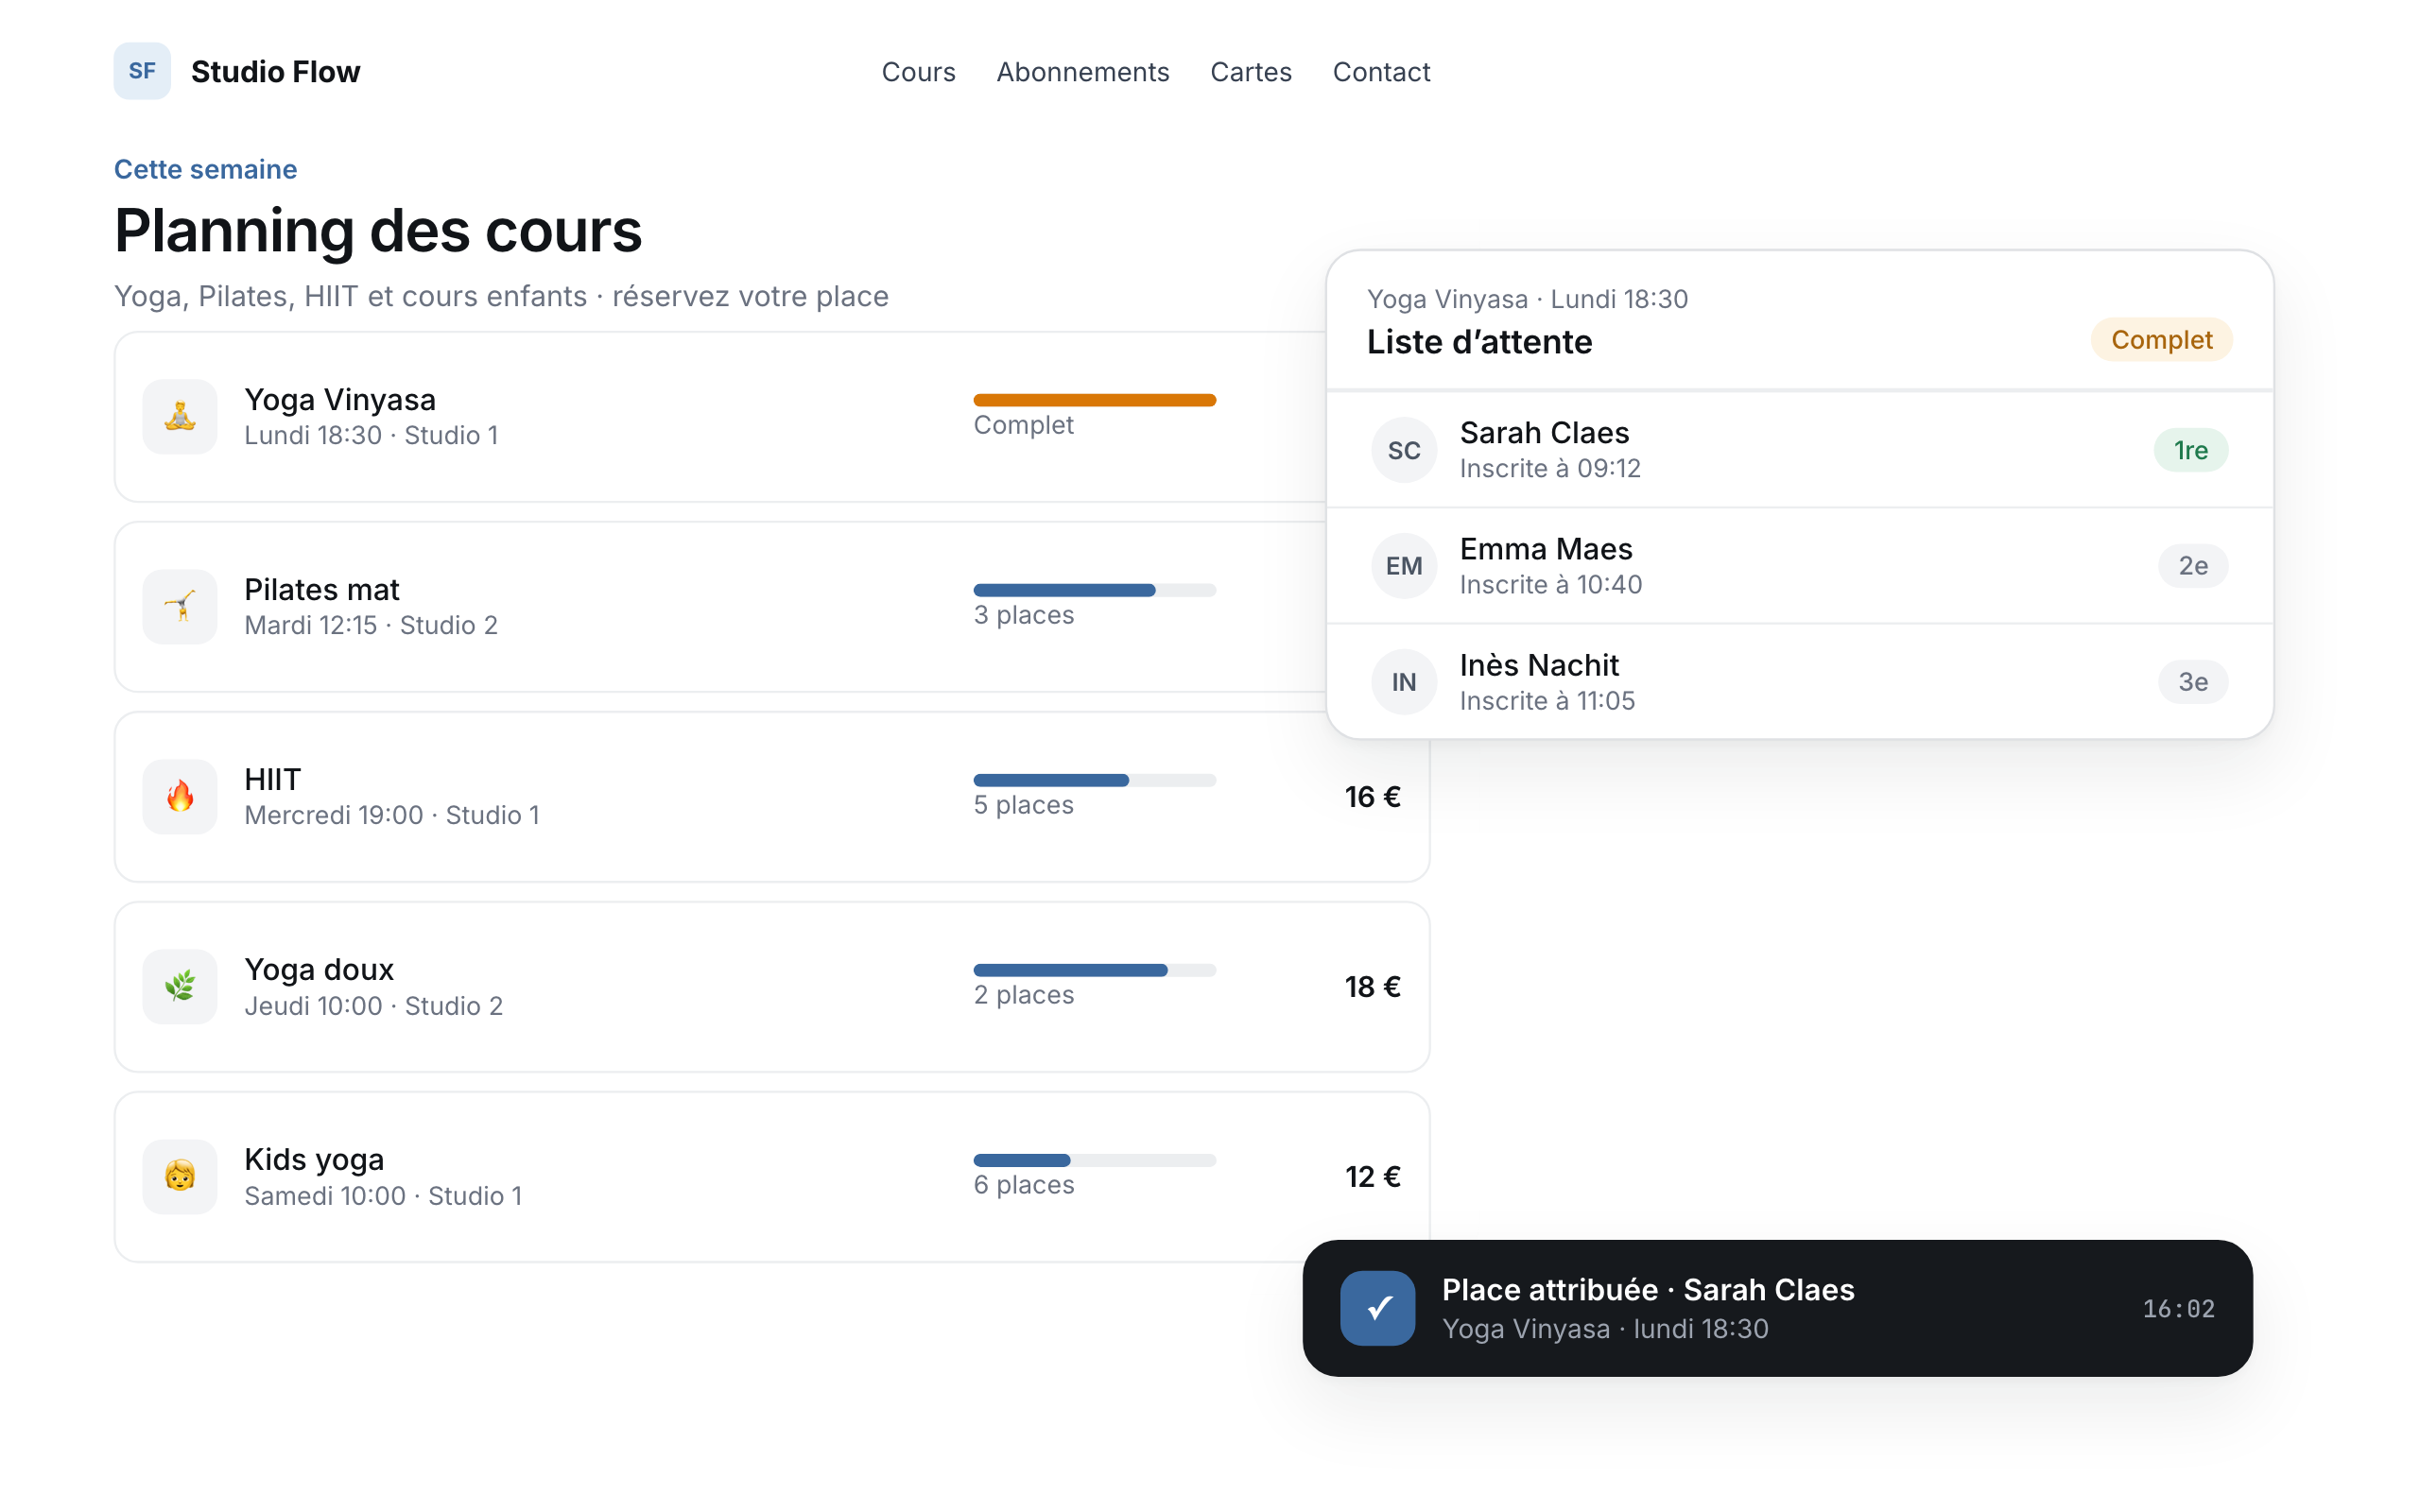Select the Yoga Vinyasa course title
This screenshot has width=2420, height=1512.
coord(340,400)
